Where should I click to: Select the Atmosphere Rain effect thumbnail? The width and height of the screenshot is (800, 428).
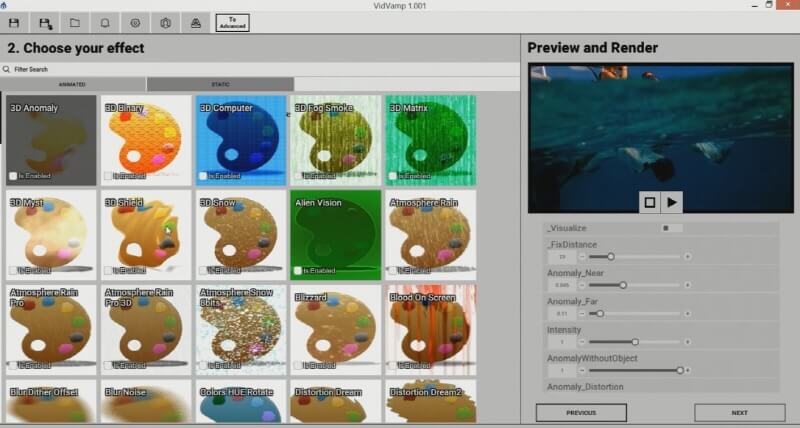click(431, 235)
